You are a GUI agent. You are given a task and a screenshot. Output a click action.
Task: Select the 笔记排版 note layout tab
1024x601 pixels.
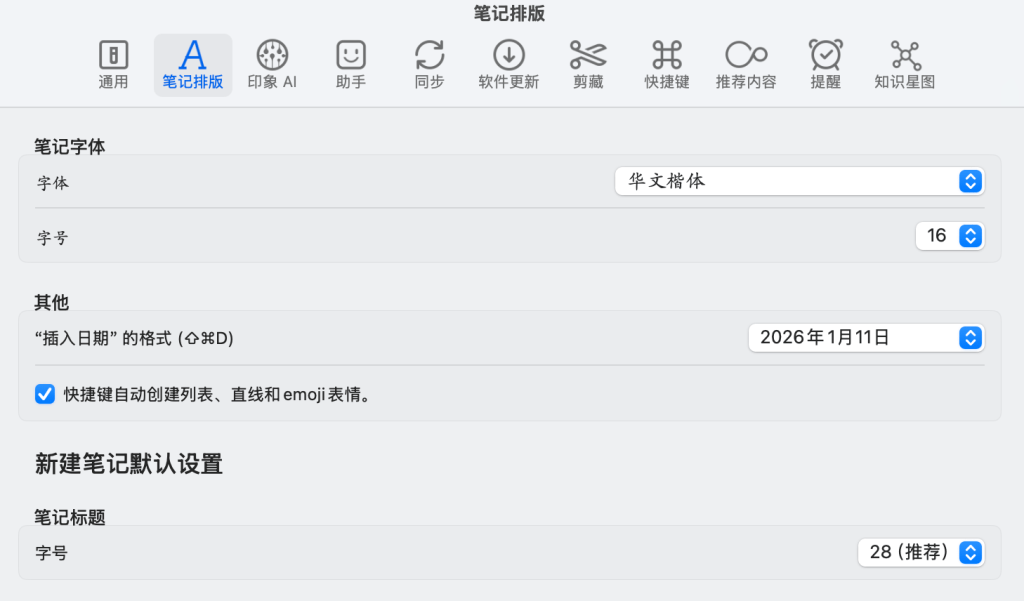[193, 65]
